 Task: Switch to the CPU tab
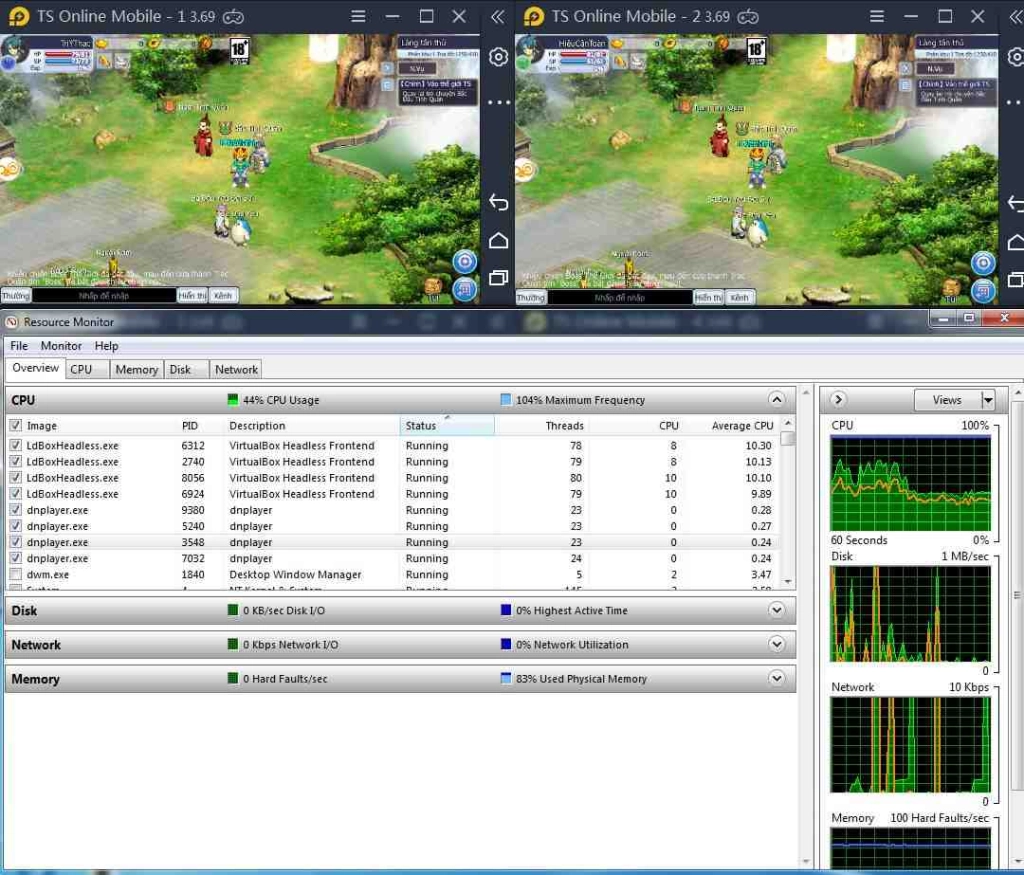click(x=88, y=370)
